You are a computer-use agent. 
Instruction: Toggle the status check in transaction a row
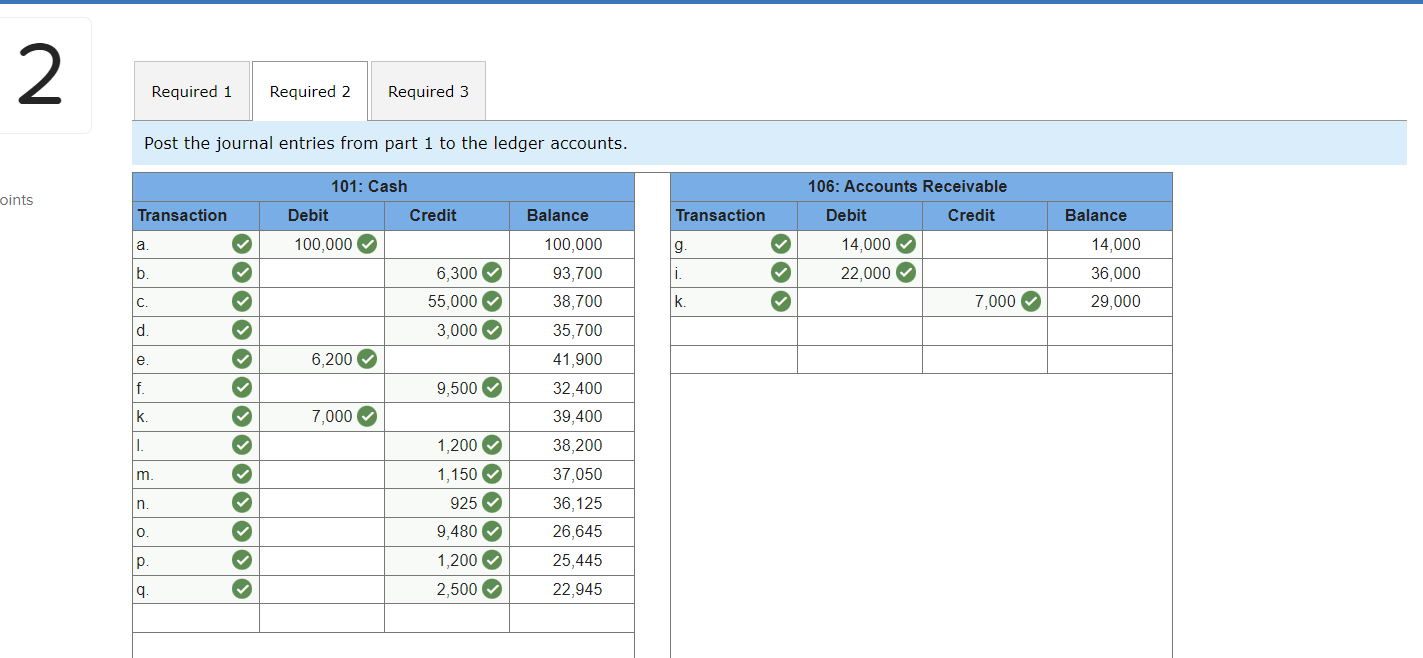tap(241, 244)
